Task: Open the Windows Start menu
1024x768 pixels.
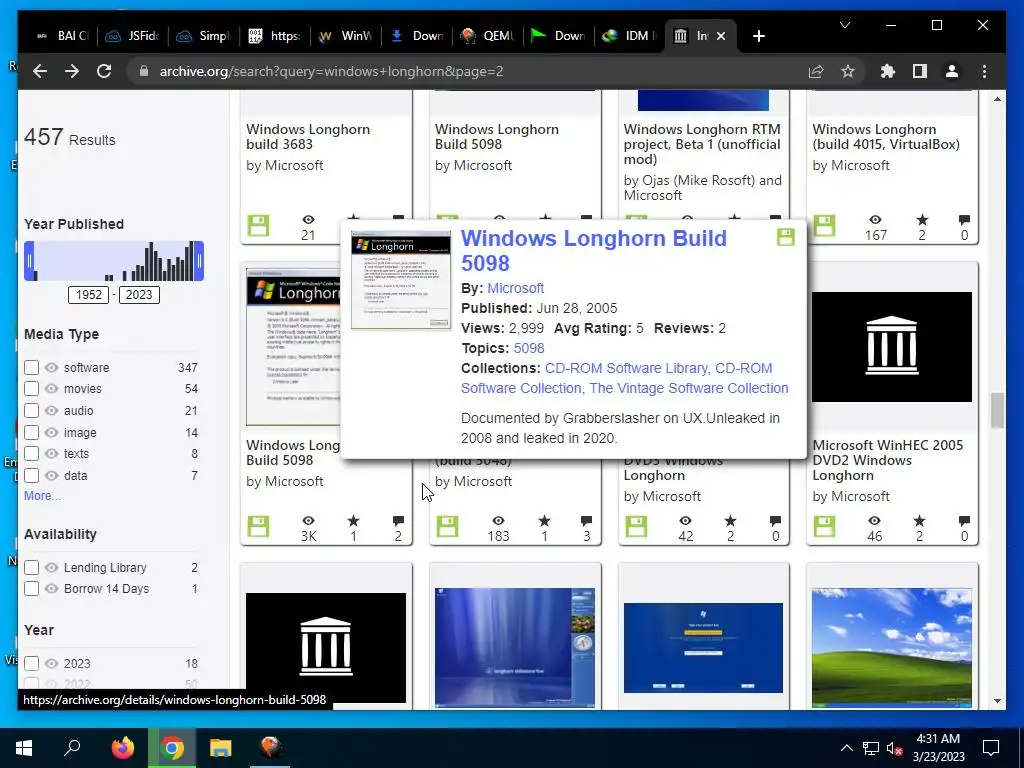Action: pyautogui.click(x=24, y=748)
